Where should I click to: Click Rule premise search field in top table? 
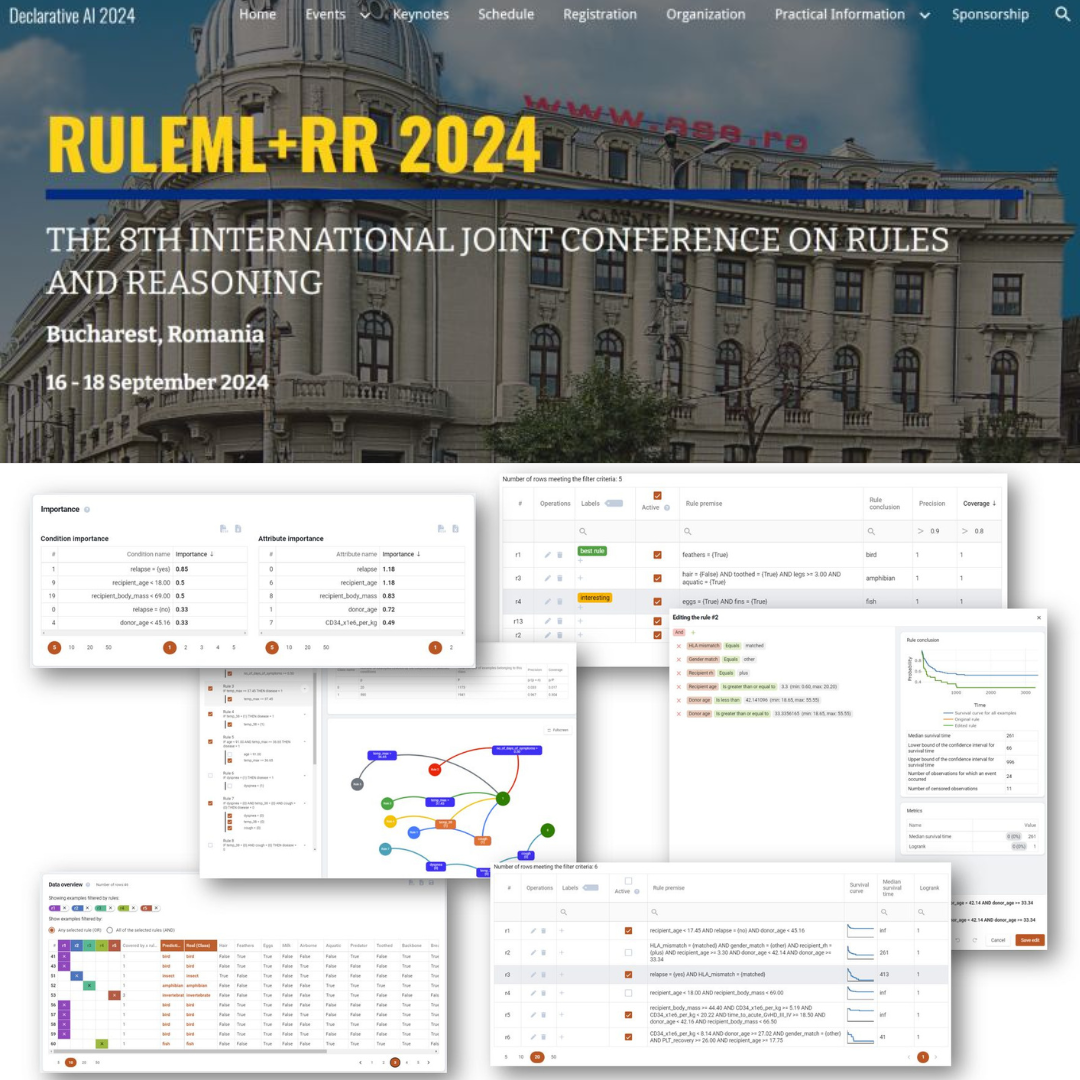(770, 531)
